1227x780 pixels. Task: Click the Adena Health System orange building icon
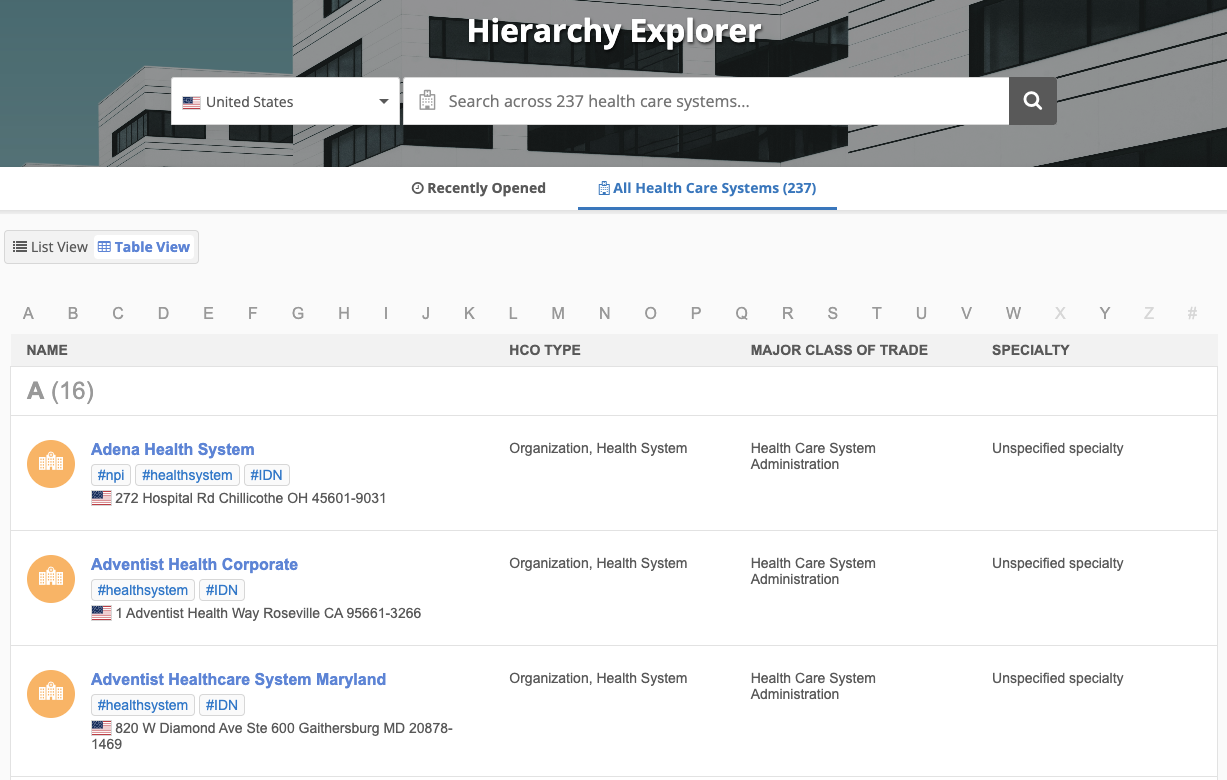[51, 464]
